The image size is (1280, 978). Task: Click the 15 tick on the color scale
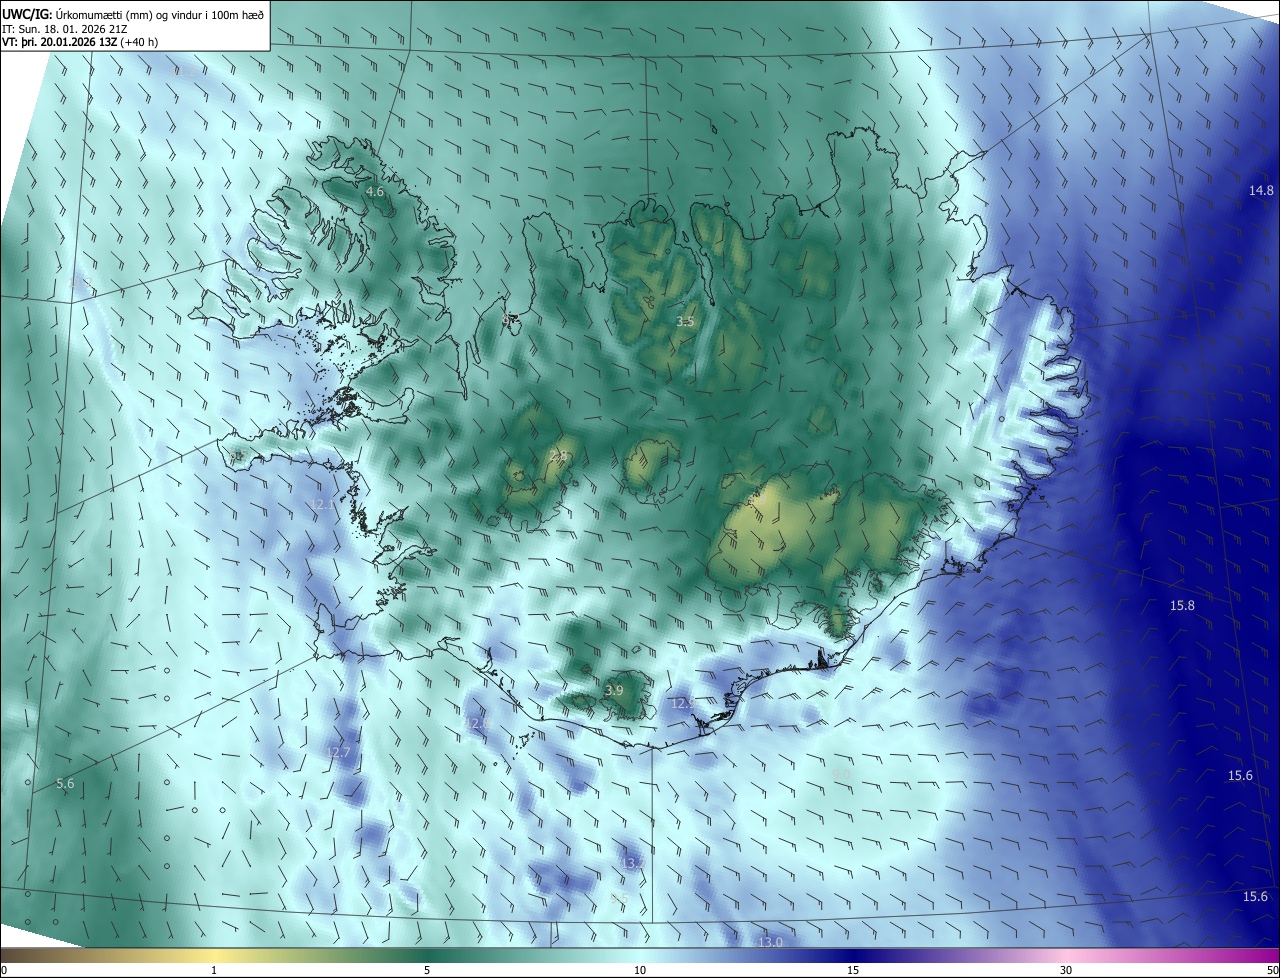point(853,971)
